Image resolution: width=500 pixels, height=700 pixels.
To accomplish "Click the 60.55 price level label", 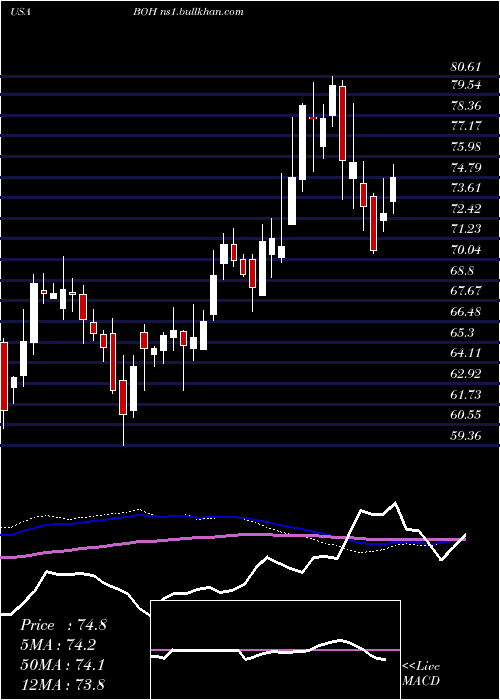I will pyautogui.click(x=466, y=415).
